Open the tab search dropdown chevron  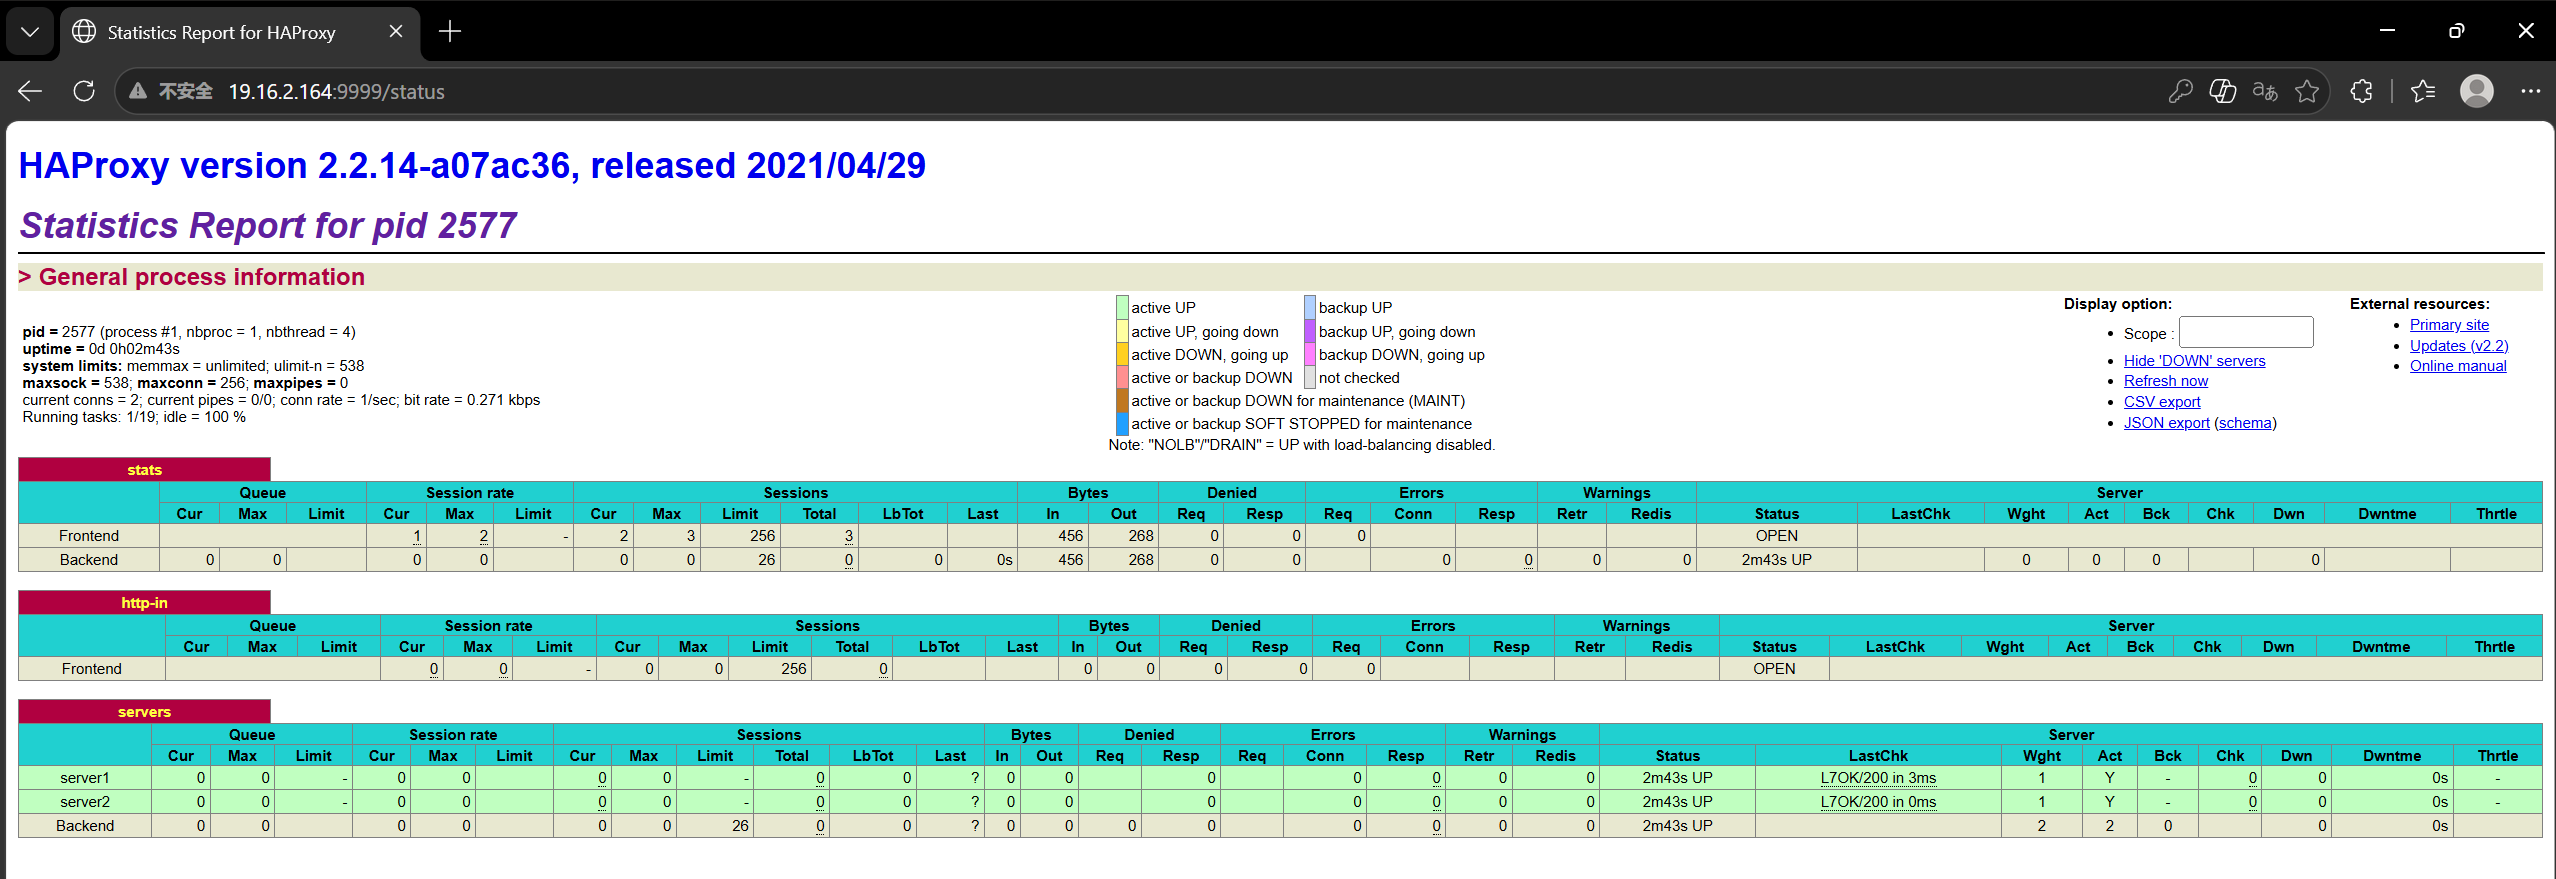(30, 32)
